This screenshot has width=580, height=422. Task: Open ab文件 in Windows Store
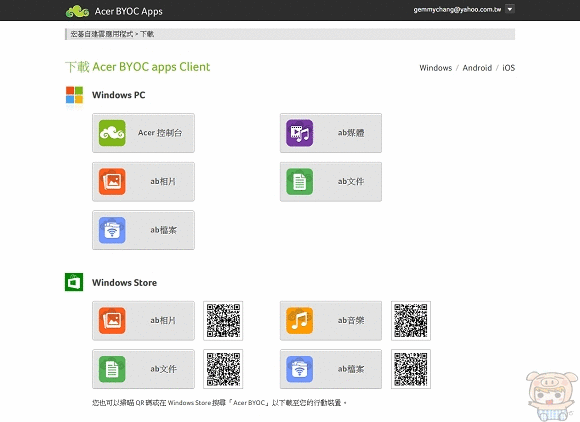pos(144,369)
